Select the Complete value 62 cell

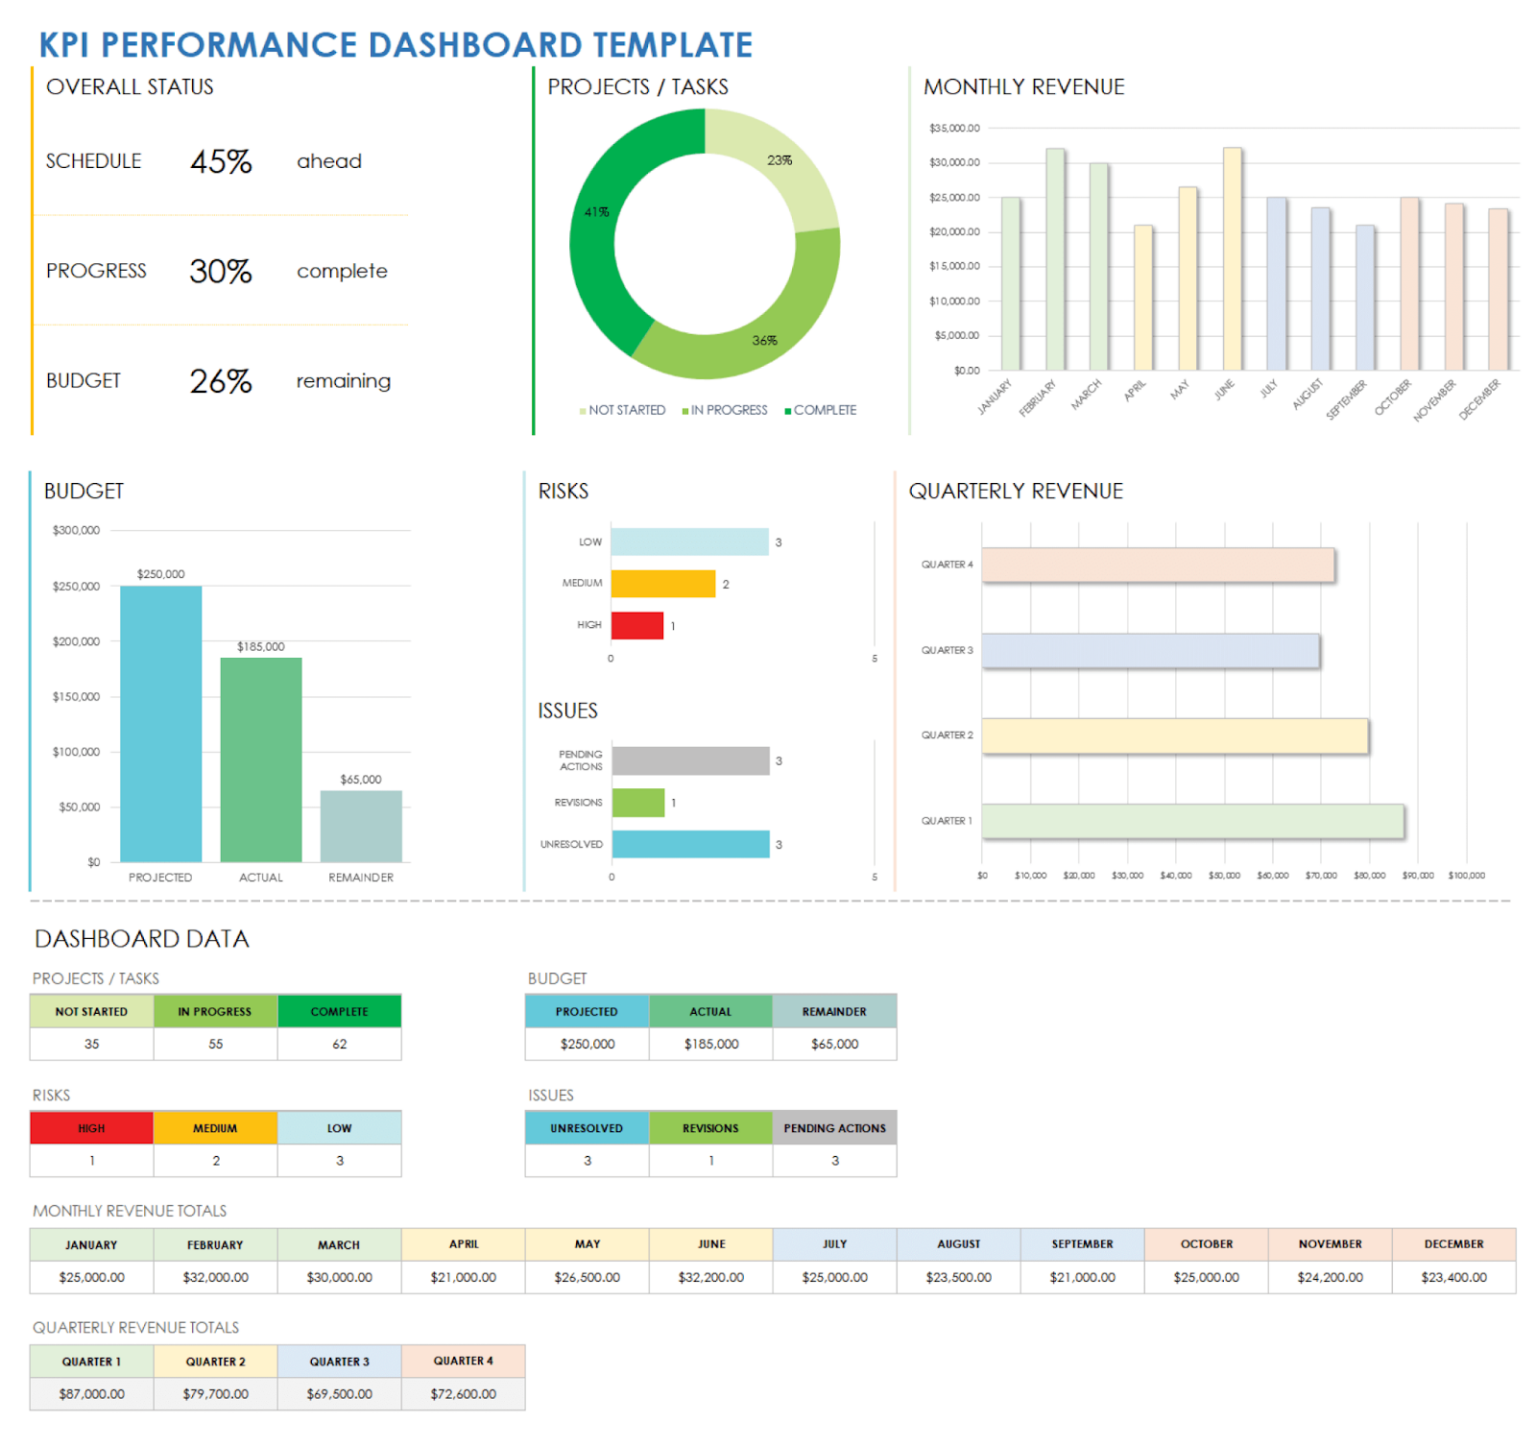pyautogui.click(x=340, y=1044)
